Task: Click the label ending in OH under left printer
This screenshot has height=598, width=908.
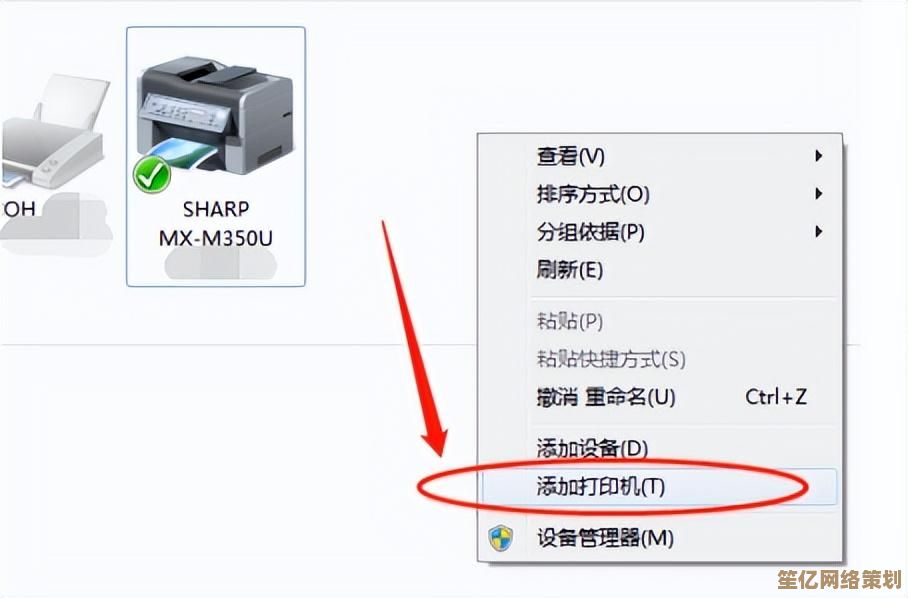Action: 19,208
